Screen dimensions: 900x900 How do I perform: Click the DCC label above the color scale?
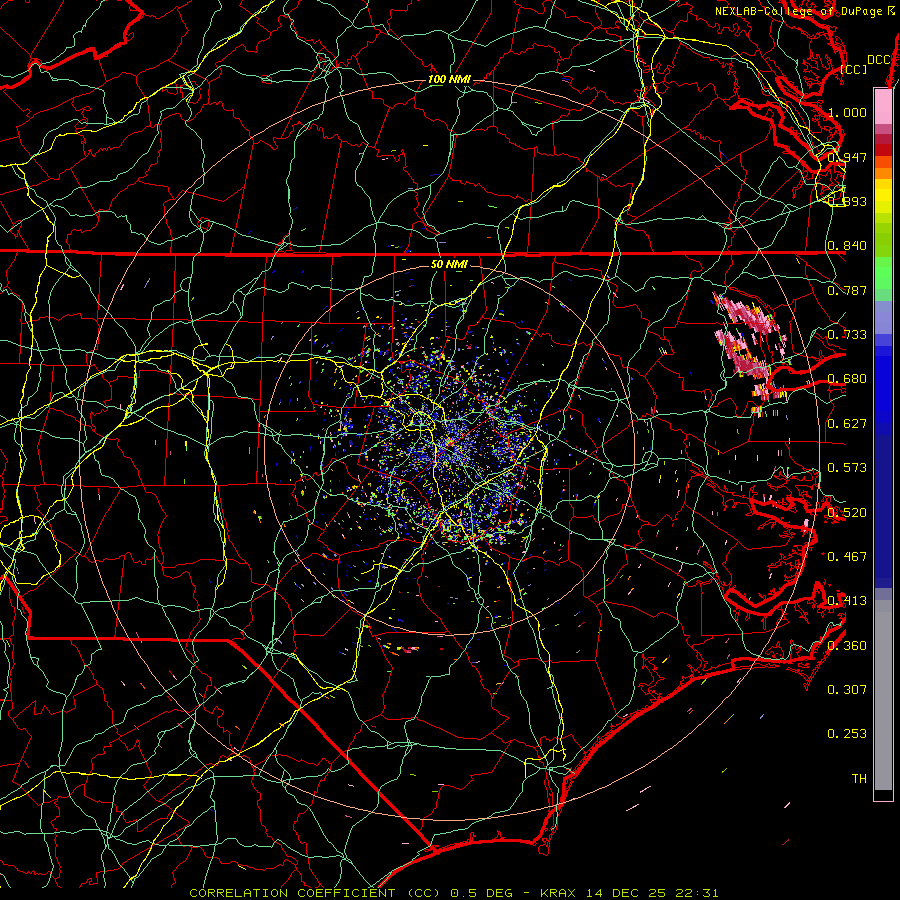coord(878,59)
